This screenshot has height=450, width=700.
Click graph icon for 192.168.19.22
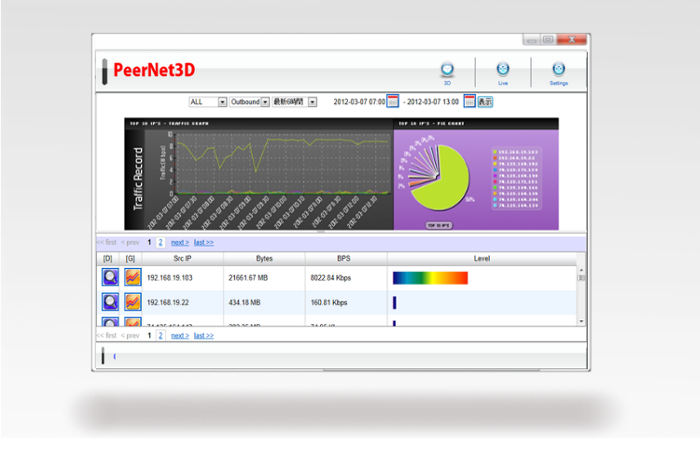132,302
